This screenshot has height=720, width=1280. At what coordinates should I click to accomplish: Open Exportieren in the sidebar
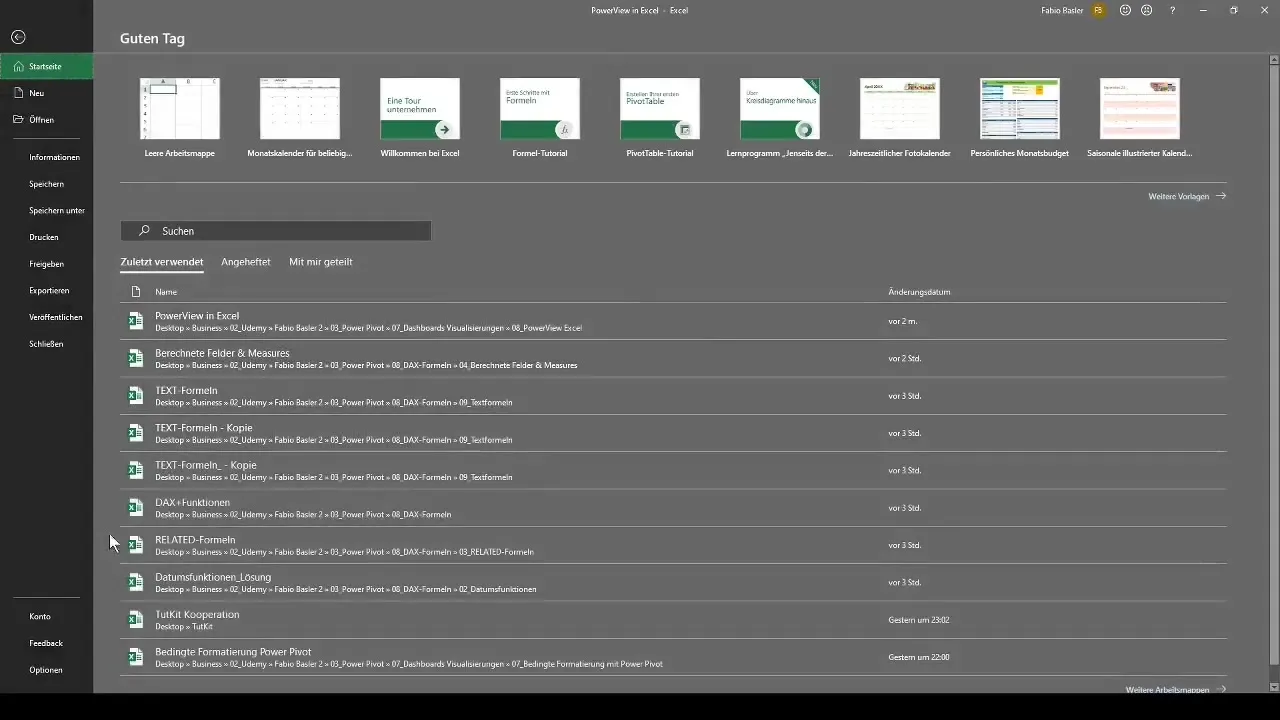50,290
